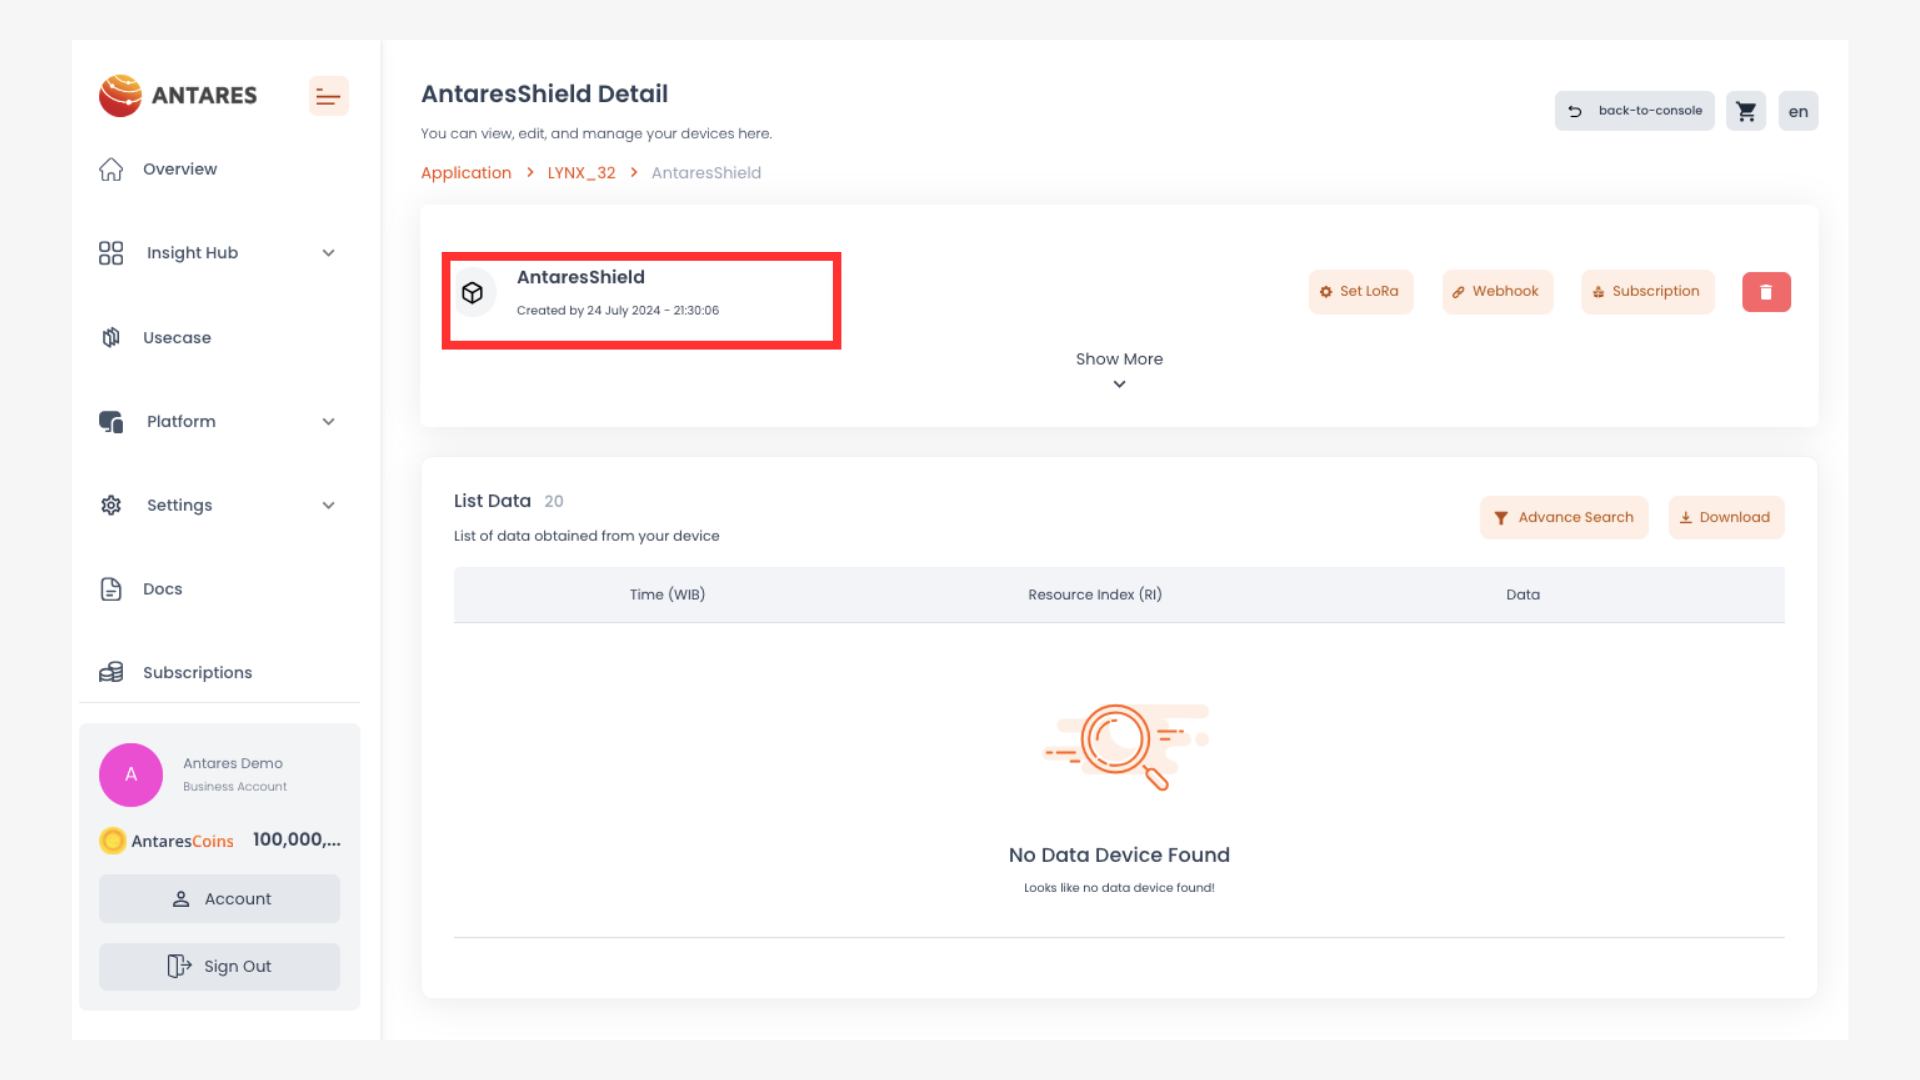
Task: Expand the Insight Hub menu chevron
Action: (x=328, y=253)
